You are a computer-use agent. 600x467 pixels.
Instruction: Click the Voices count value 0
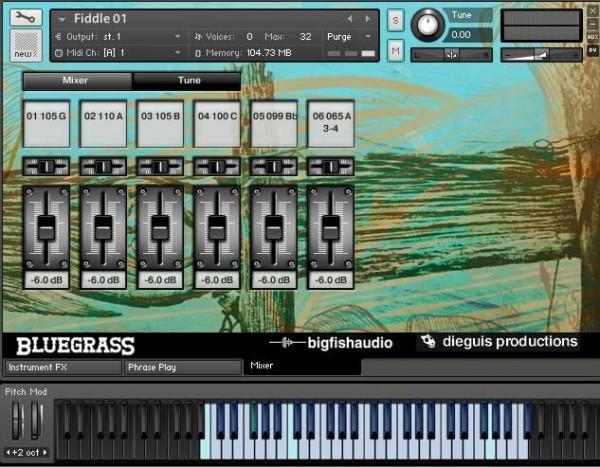pyautogui.click(x=249, y=37)
